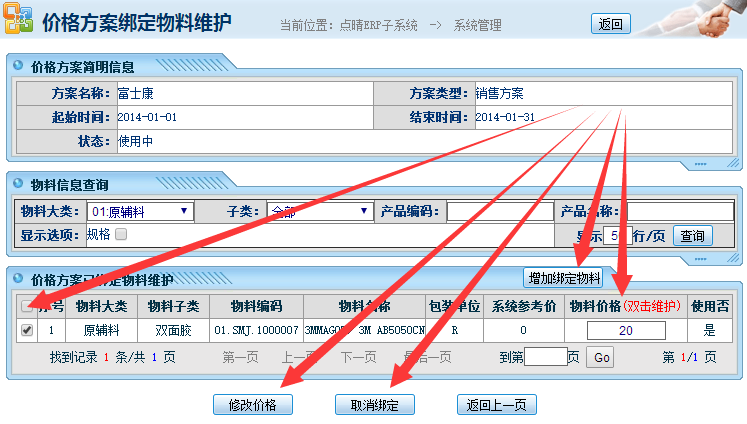Viewport: 747px width, 424px height.
Task: Click the 查询 search button
Action: click(692, 236)
